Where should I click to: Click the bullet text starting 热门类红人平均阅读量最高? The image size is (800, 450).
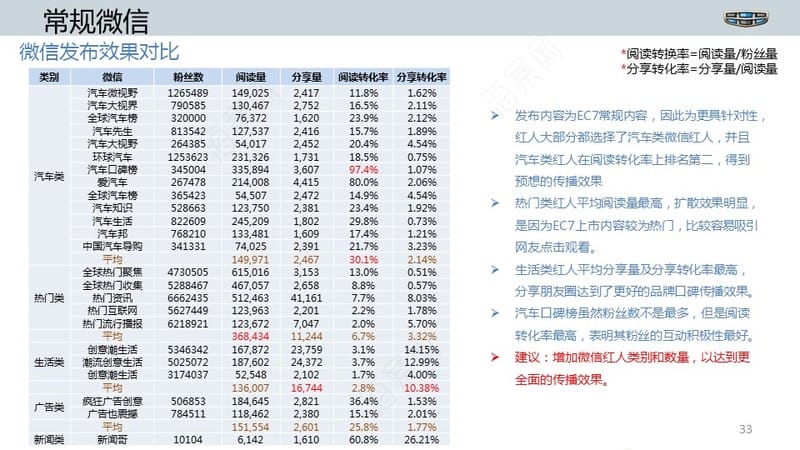(636, 225)
